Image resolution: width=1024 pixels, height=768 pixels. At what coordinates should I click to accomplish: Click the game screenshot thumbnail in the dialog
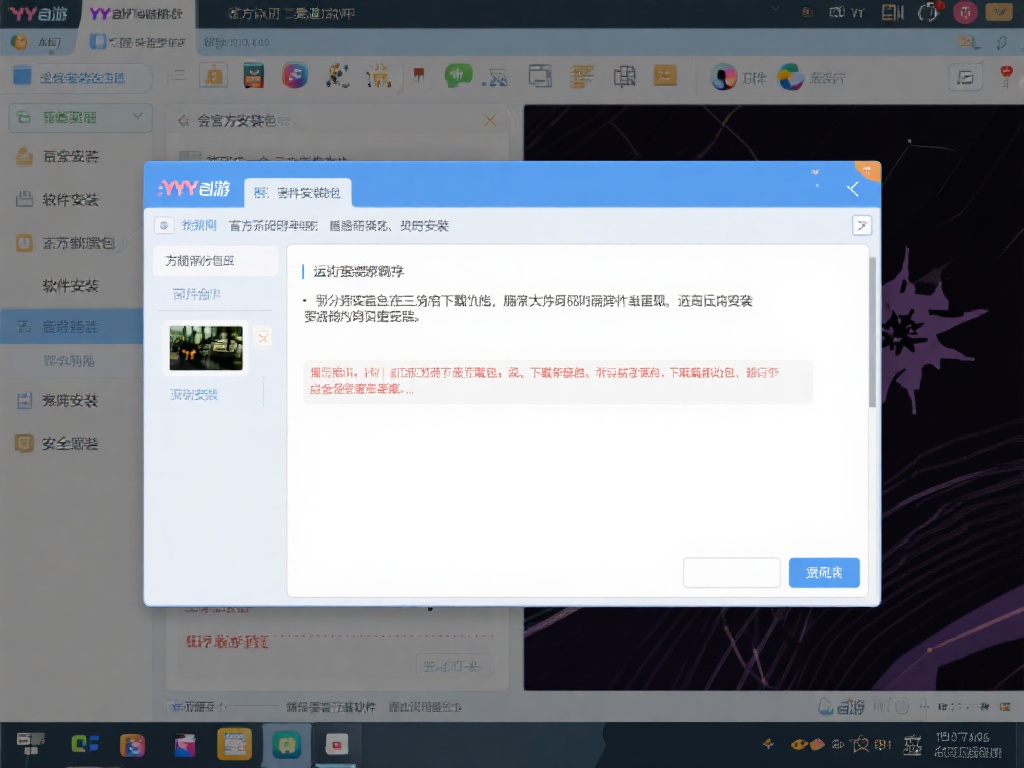point(206,346)
